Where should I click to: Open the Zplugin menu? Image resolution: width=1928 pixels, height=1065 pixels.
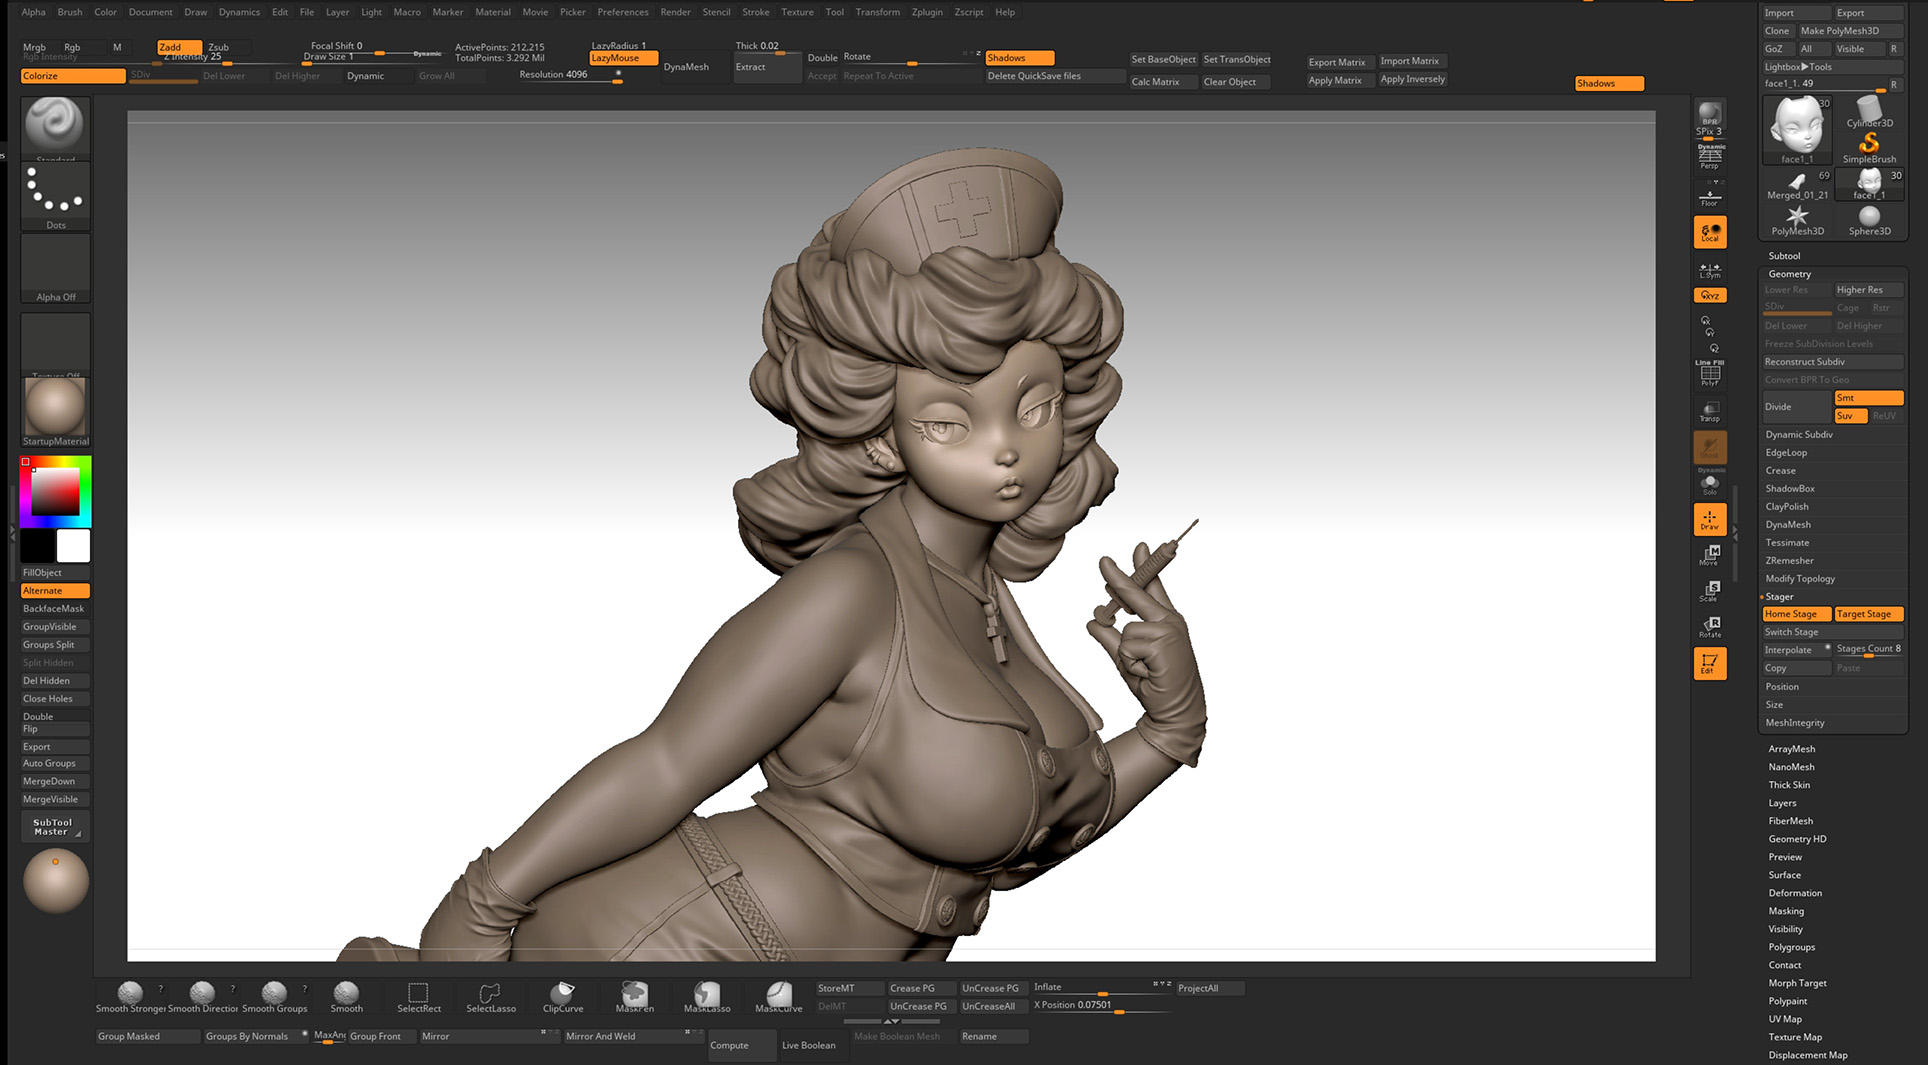[926, 12]
